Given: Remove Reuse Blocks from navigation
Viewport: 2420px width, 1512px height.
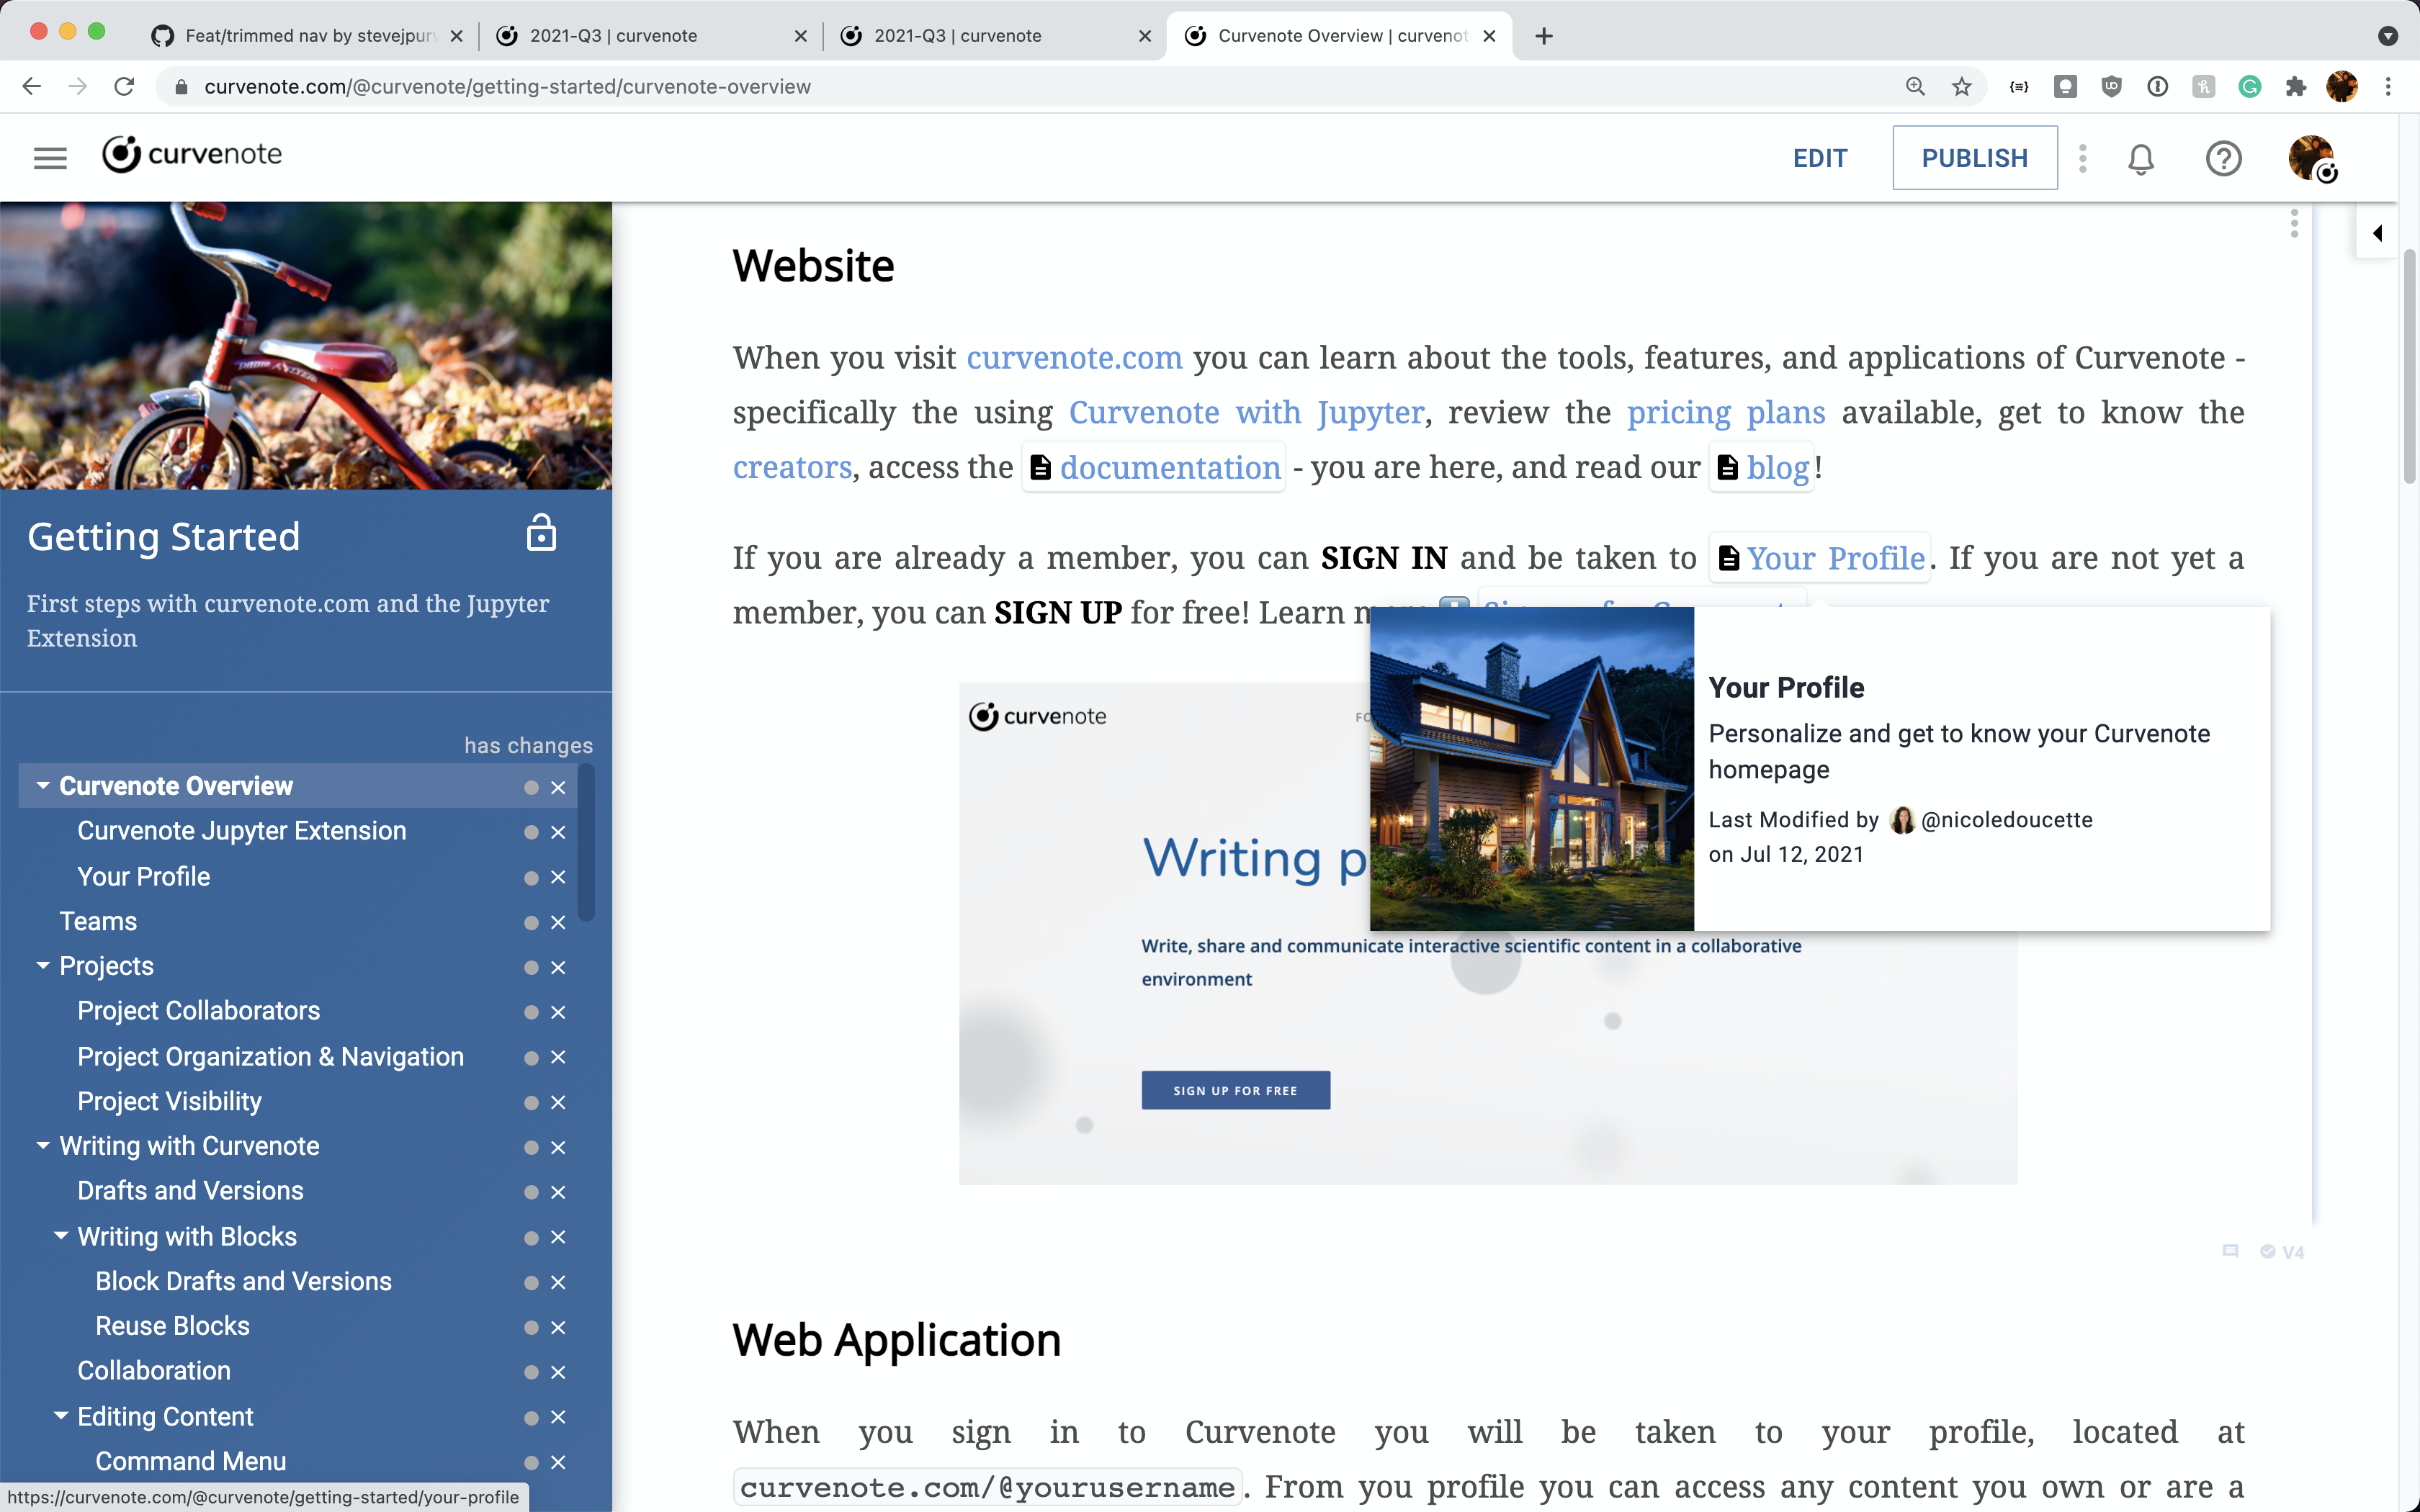Looking at the screenshot, I should click(x=558, y=1327).
